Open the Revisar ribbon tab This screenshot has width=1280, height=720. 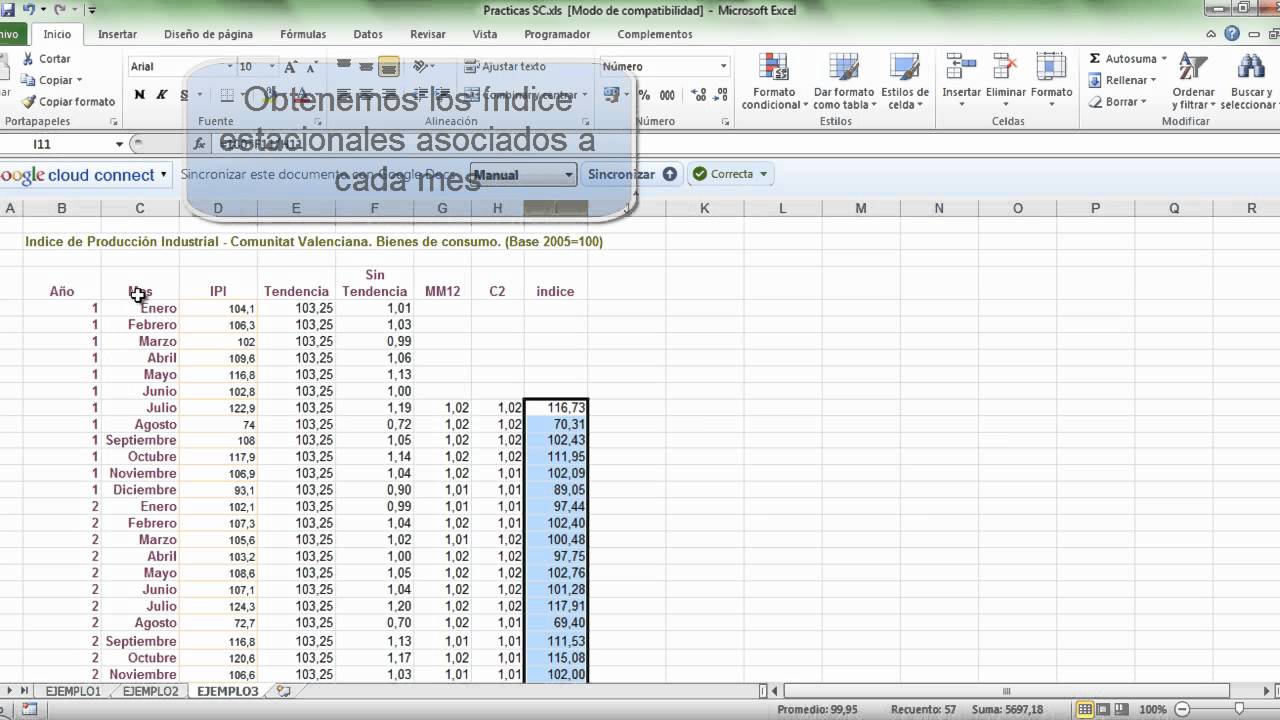tap(428, 34)
